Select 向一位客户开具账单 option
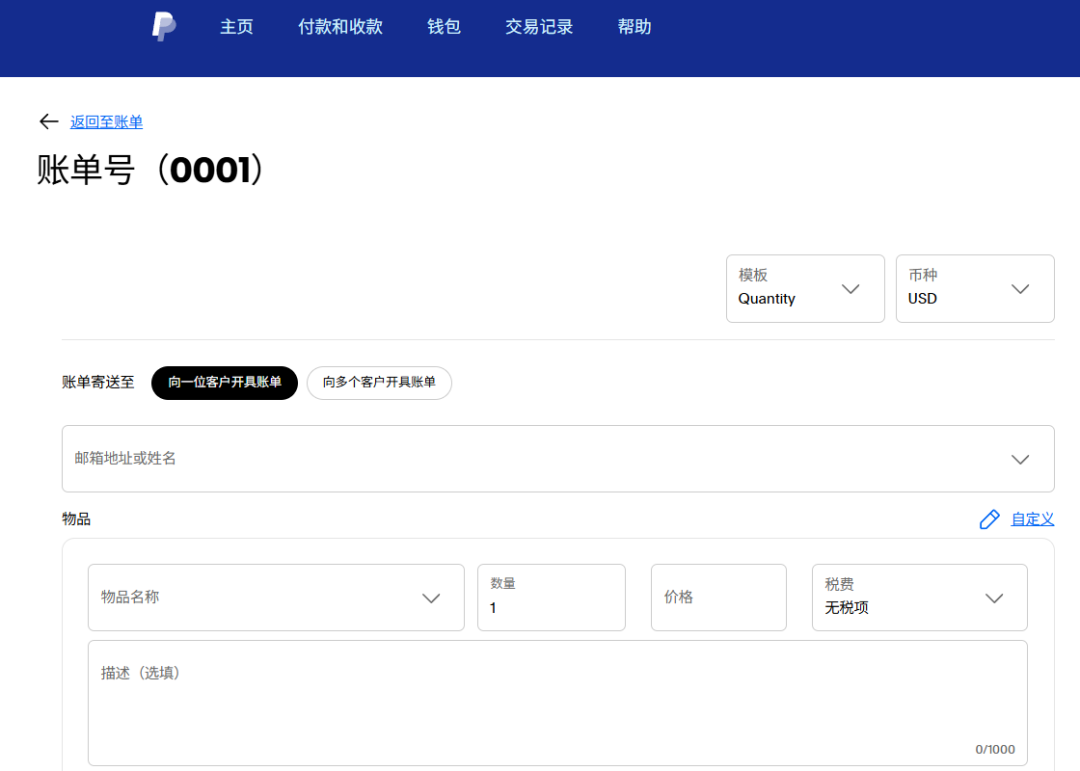This screenshot has height=771, width=1080. click(224, 383)
